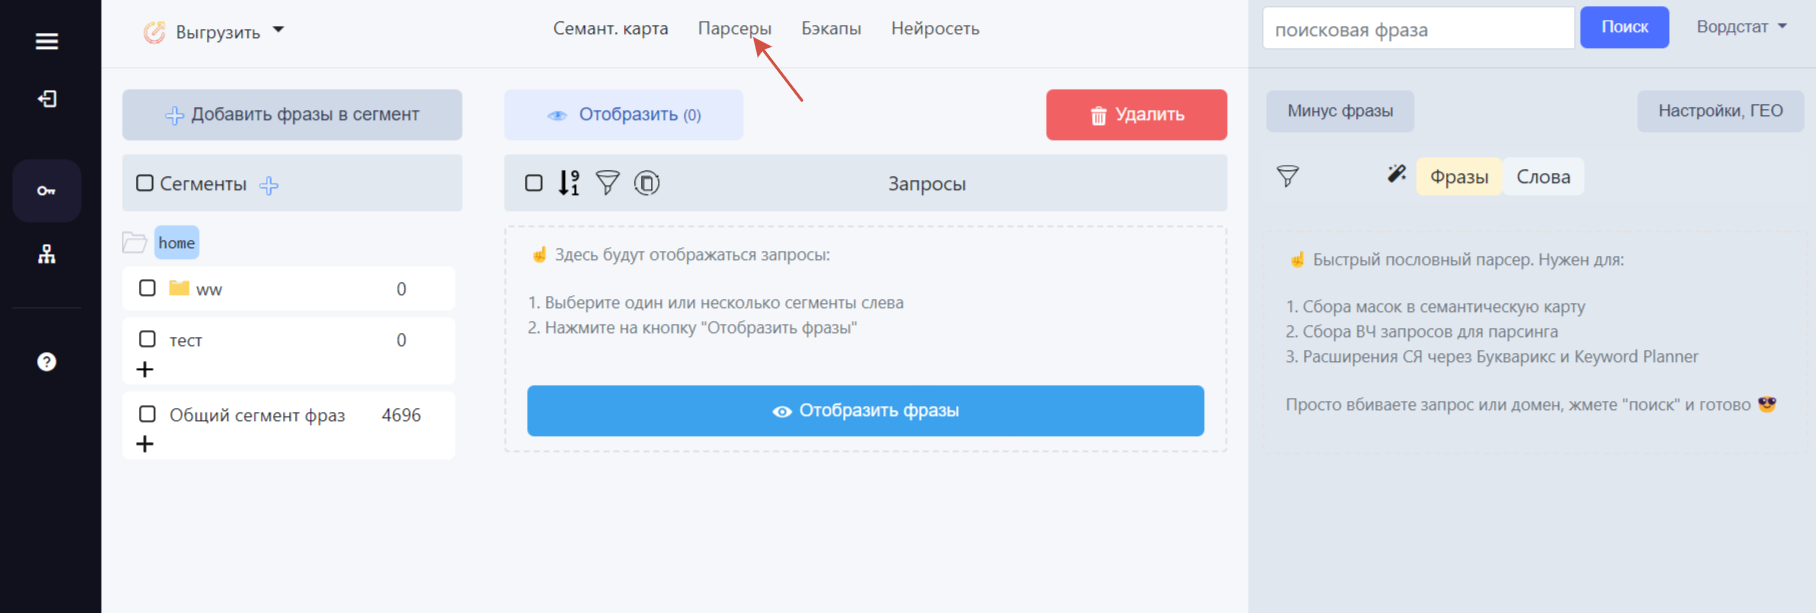Click the yellow folder icon of ww
Image resolution: width=1816 pixels, height=613 pixels.
pyautogui.click(x=179, y=288)
